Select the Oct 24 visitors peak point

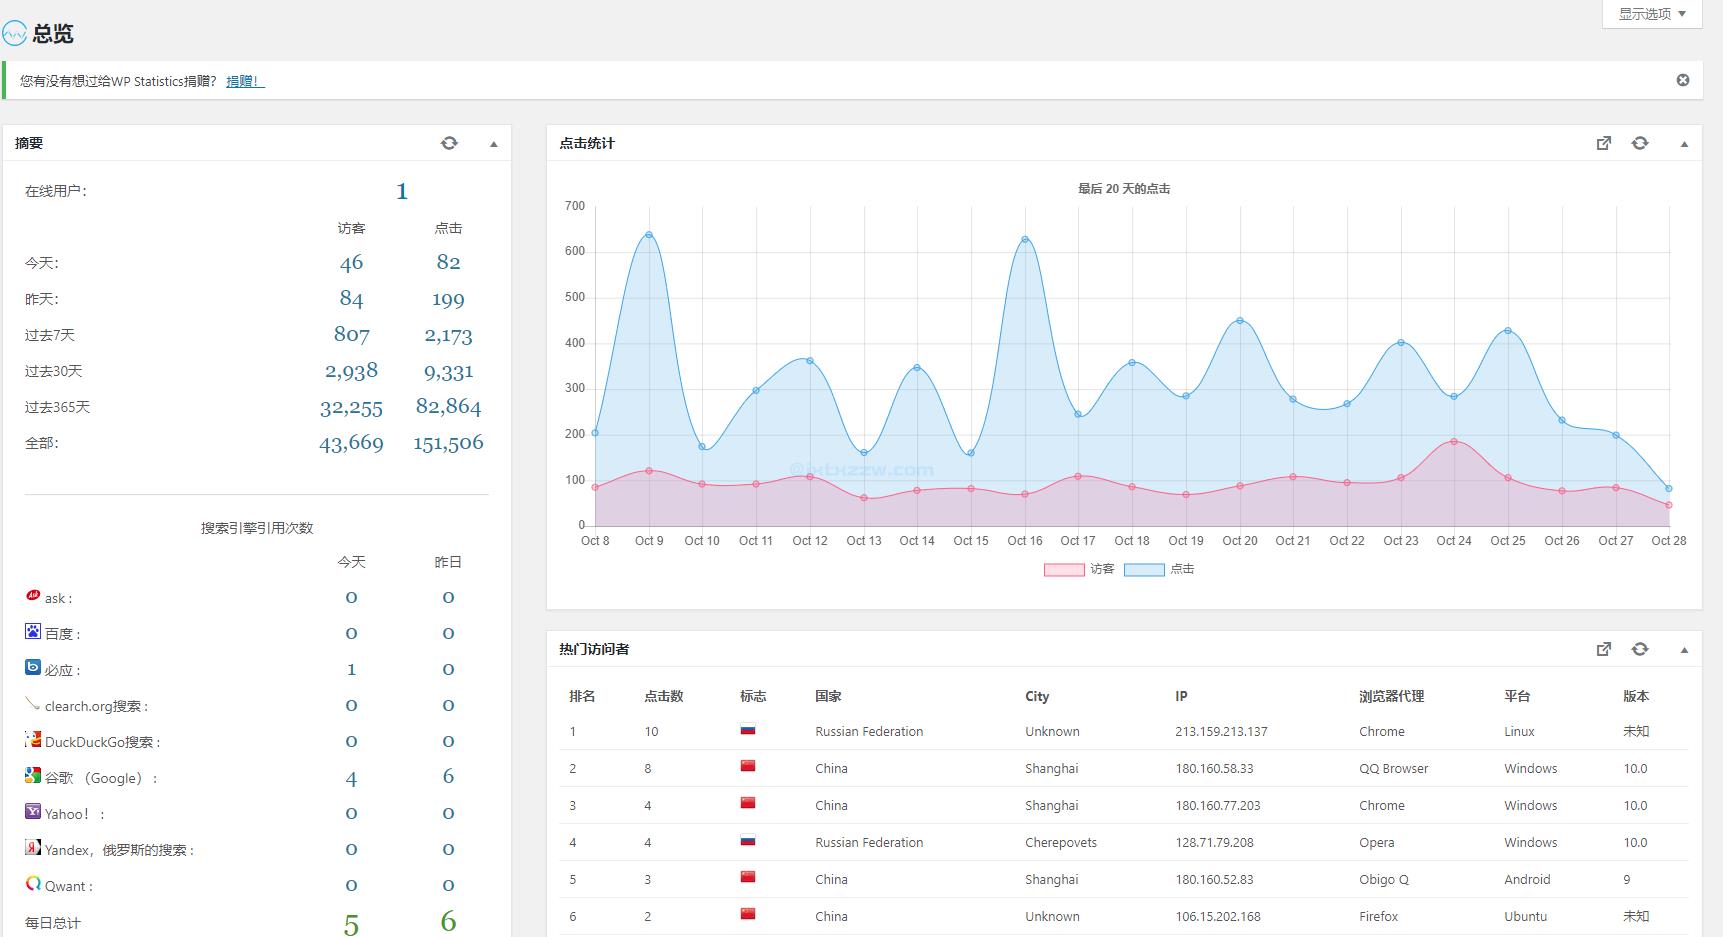click(x=1454, y=441)
